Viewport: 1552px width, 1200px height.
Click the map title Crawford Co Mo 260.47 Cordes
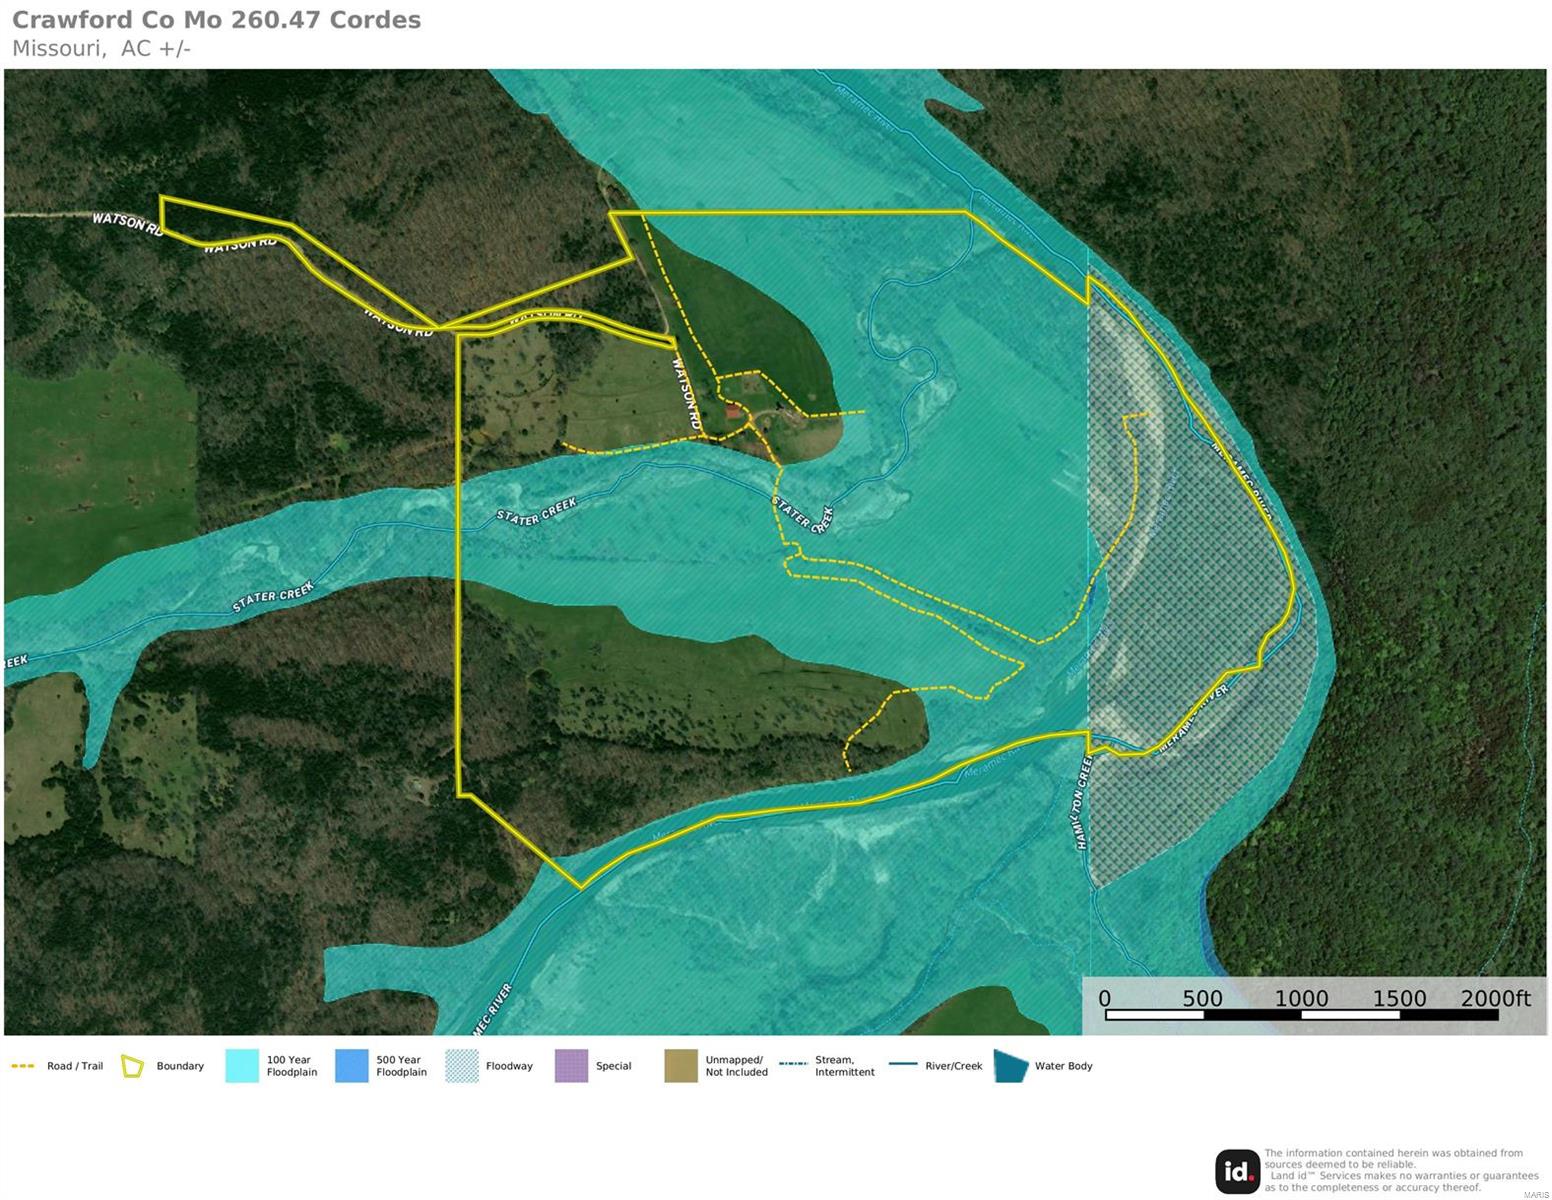pyautogui.click(x=216, y=20)
